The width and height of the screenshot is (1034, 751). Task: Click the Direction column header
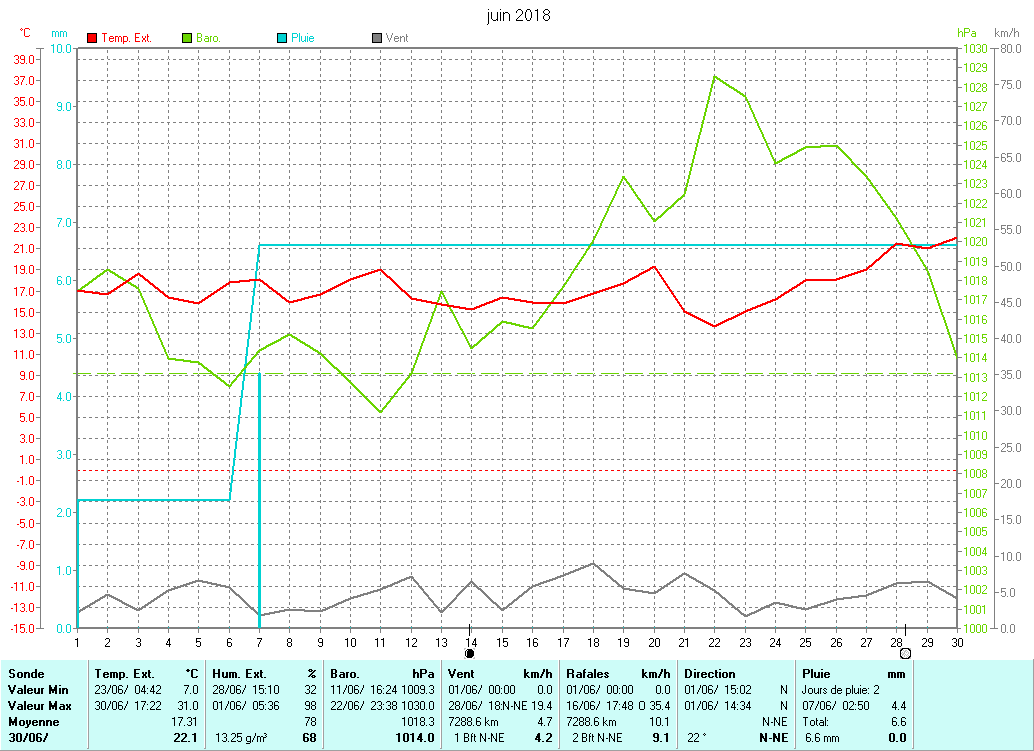click(x=709, y=674)
